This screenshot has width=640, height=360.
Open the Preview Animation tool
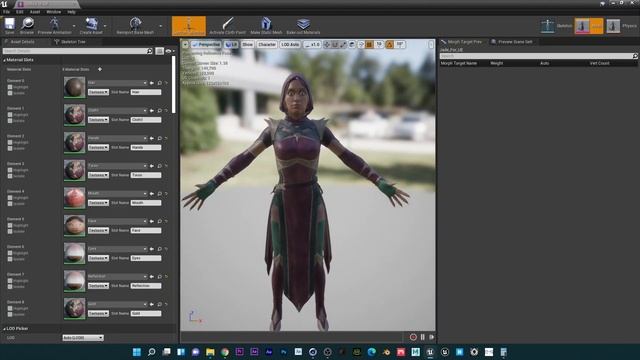coord(54,25)
